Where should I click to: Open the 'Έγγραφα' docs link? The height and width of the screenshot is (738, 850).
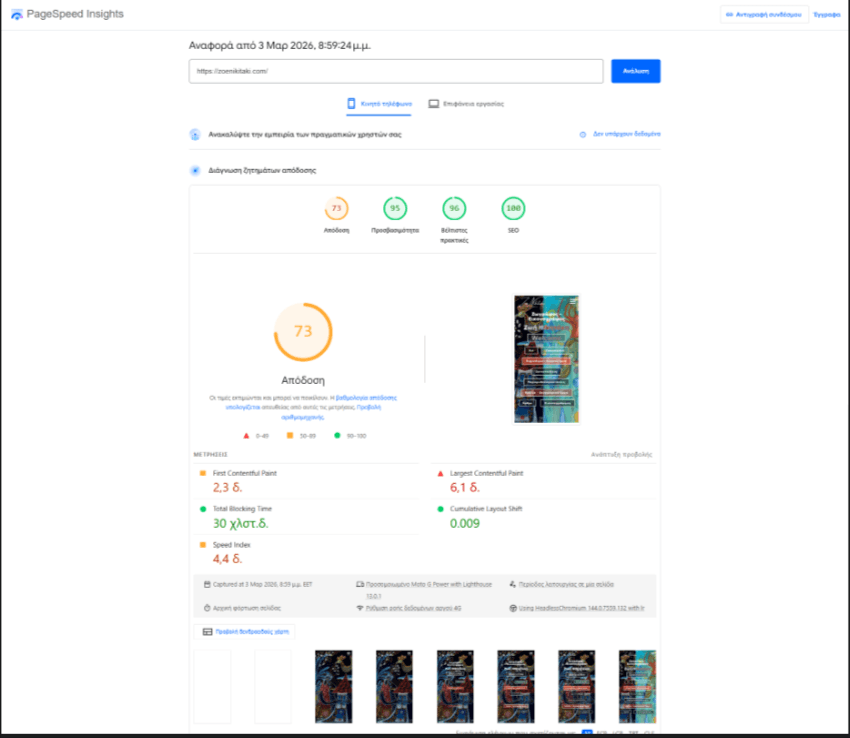coord(826,15)
